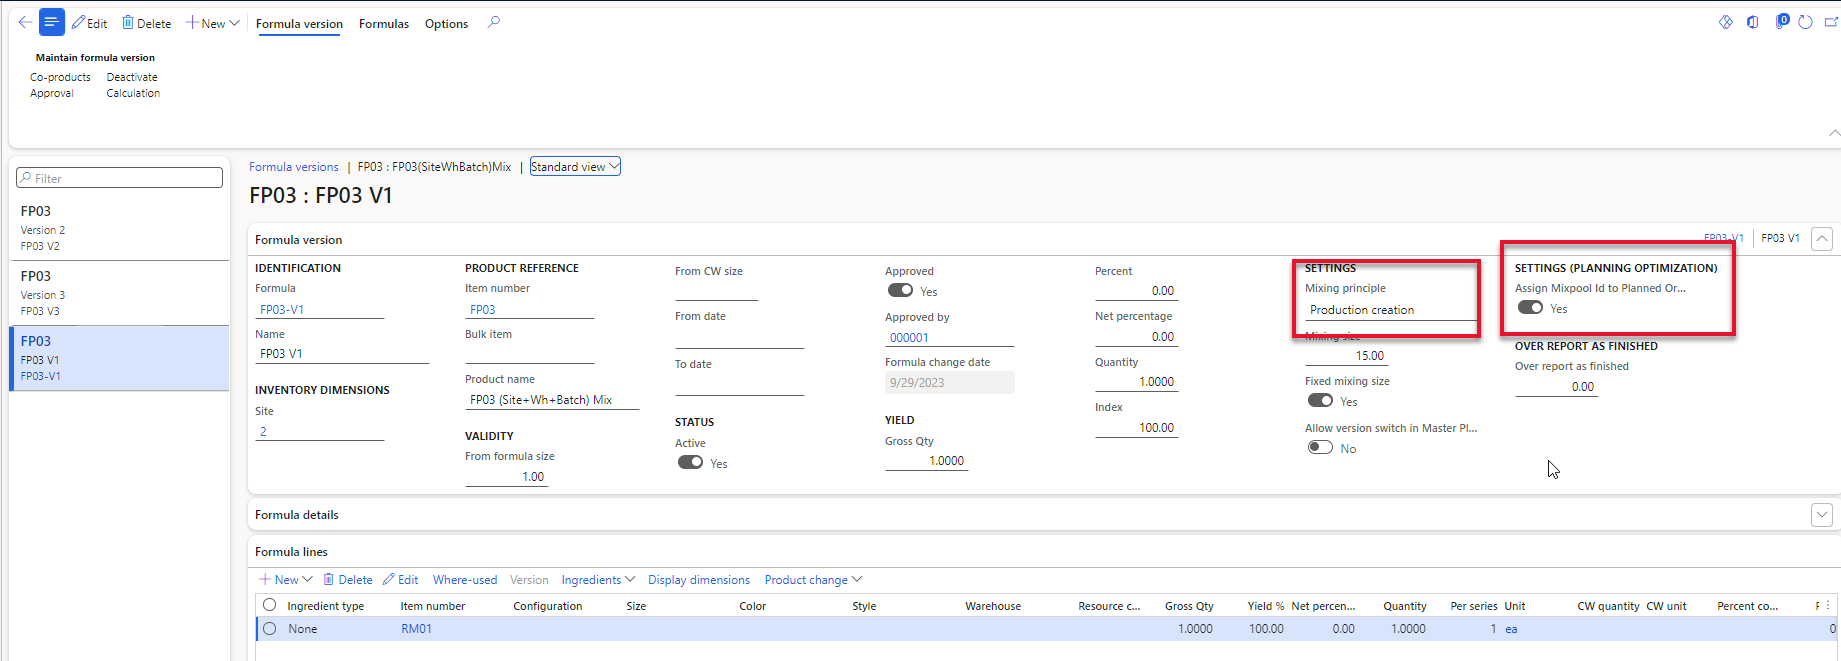Click the Co-products button

pyautogui.click(x=60, y=77)
